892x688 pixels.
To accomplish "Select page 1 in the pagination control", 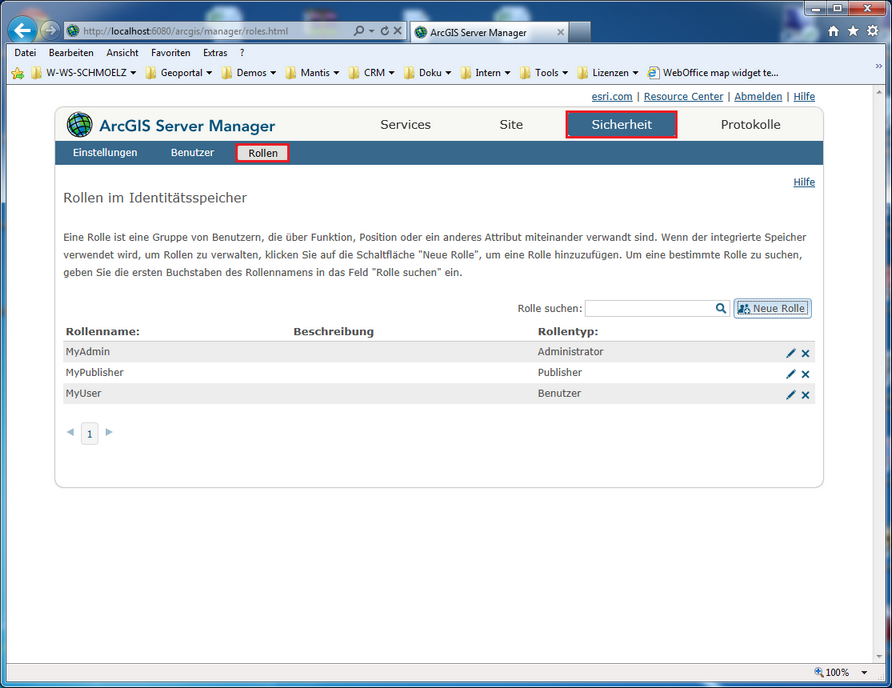I will [x=89, y=433].
